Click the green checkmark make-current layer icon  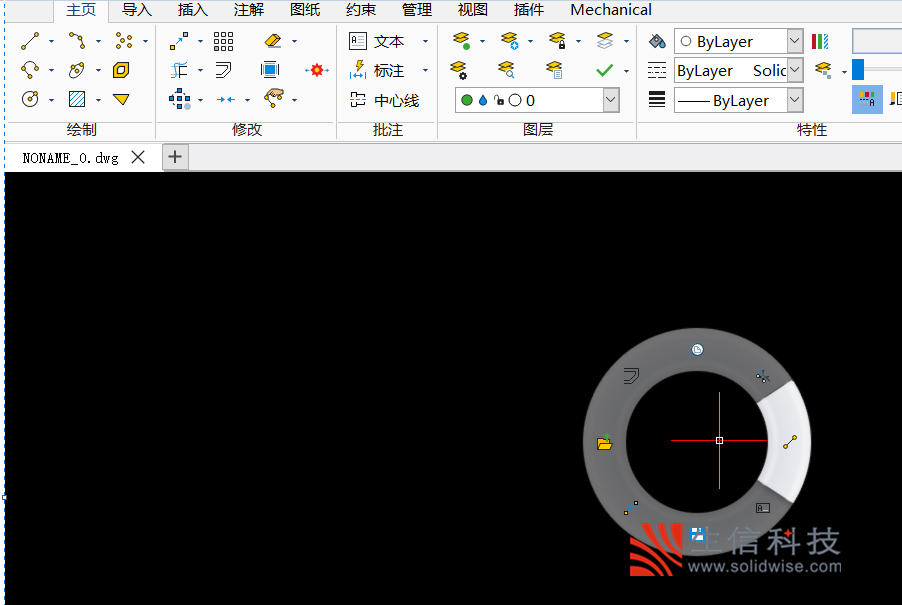coord(604,70)
